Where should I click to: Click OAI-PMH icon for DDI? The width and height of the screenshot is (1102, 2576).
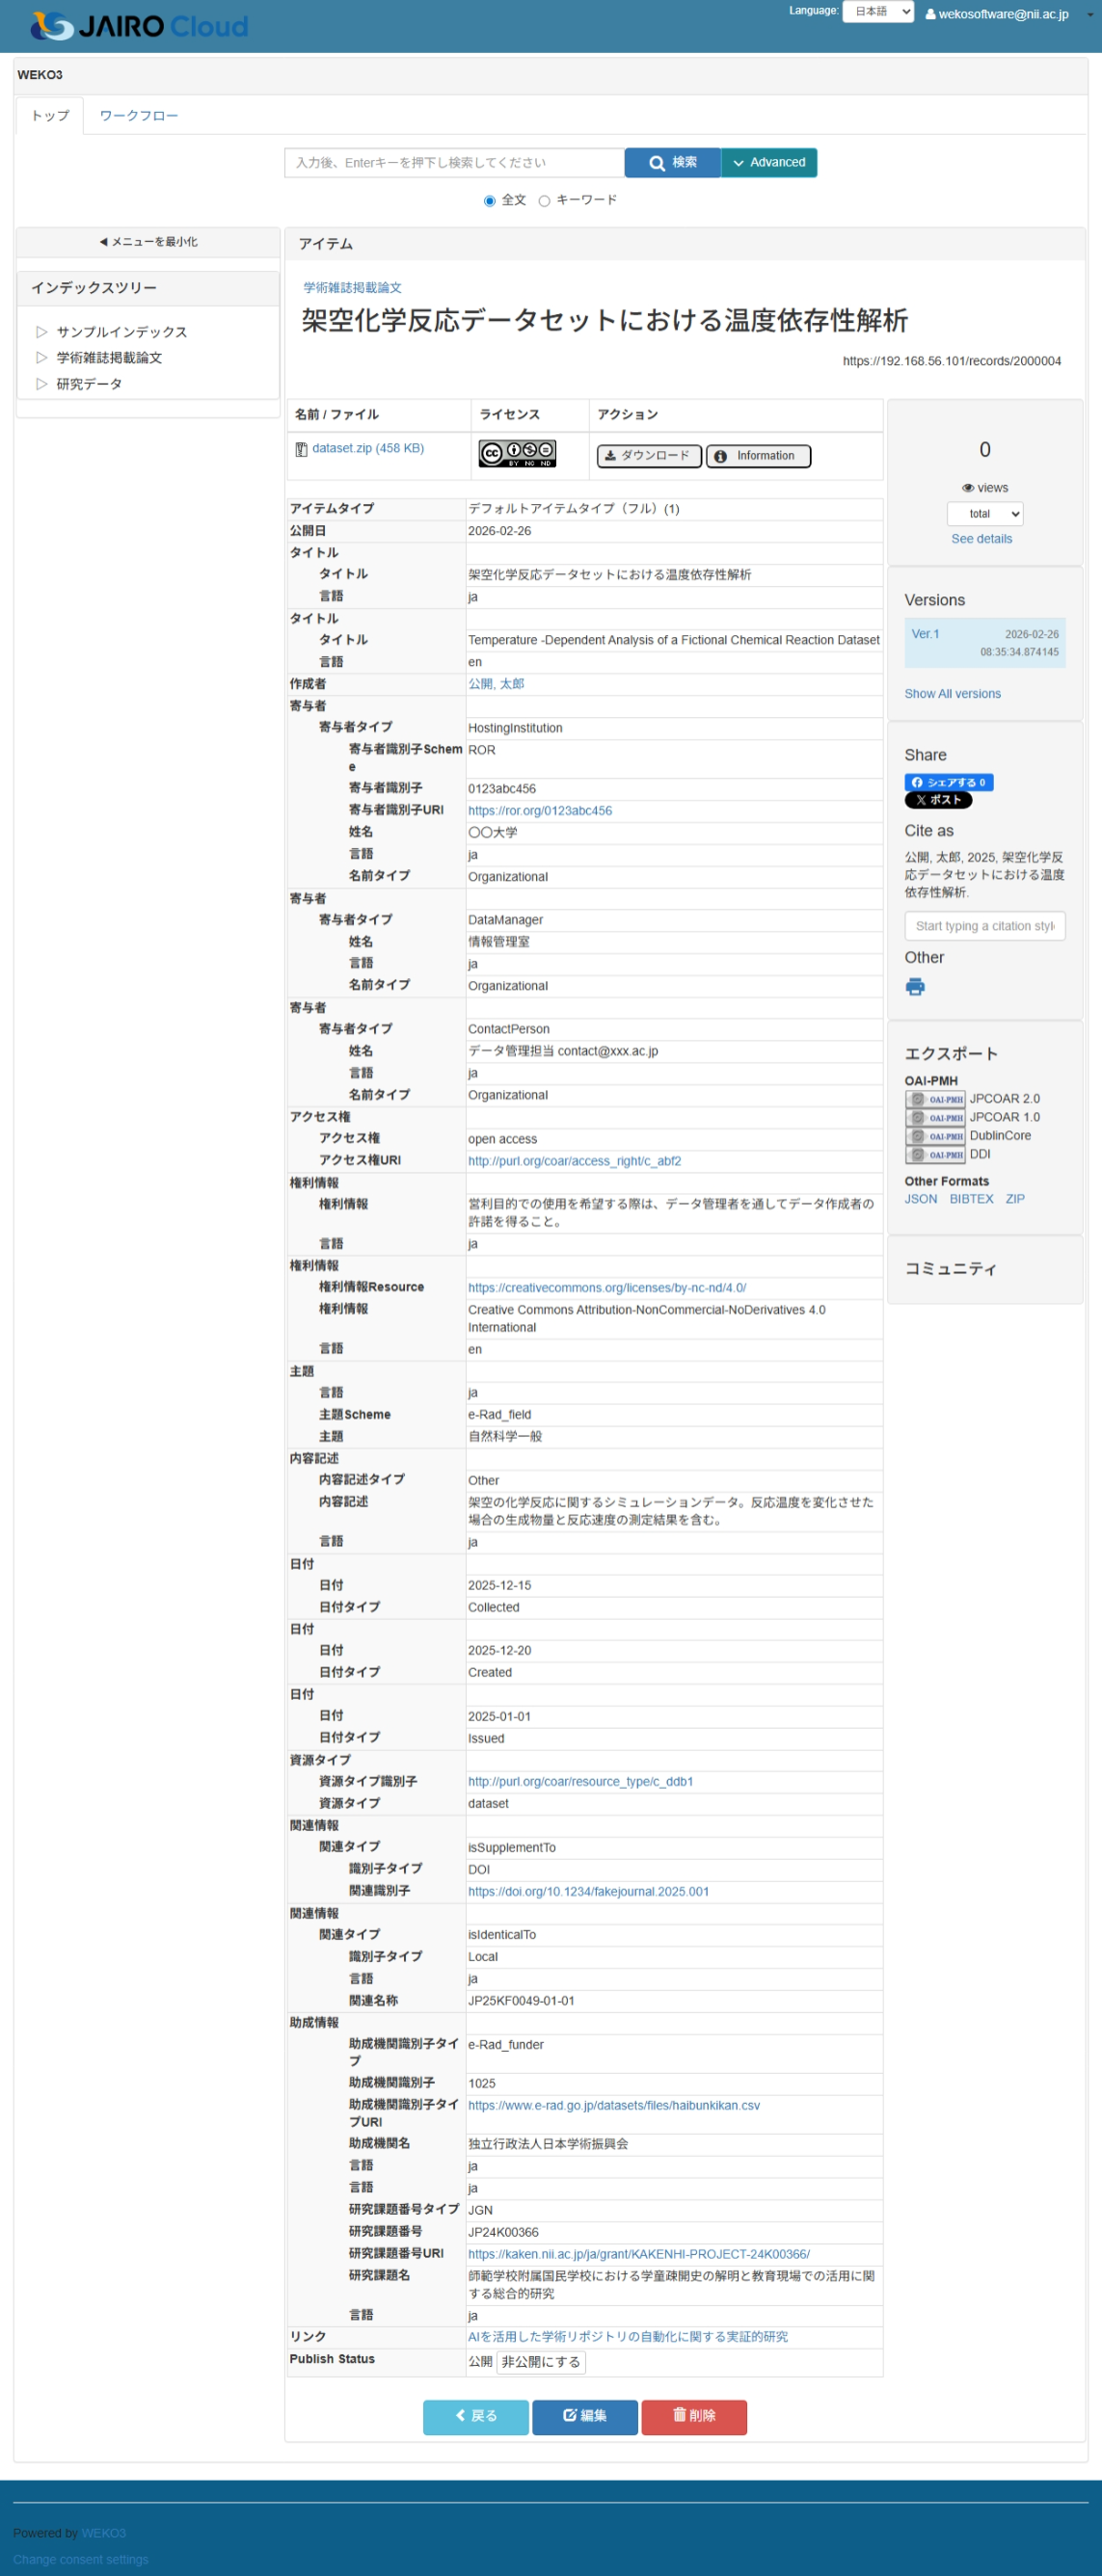coord(935,1155)
